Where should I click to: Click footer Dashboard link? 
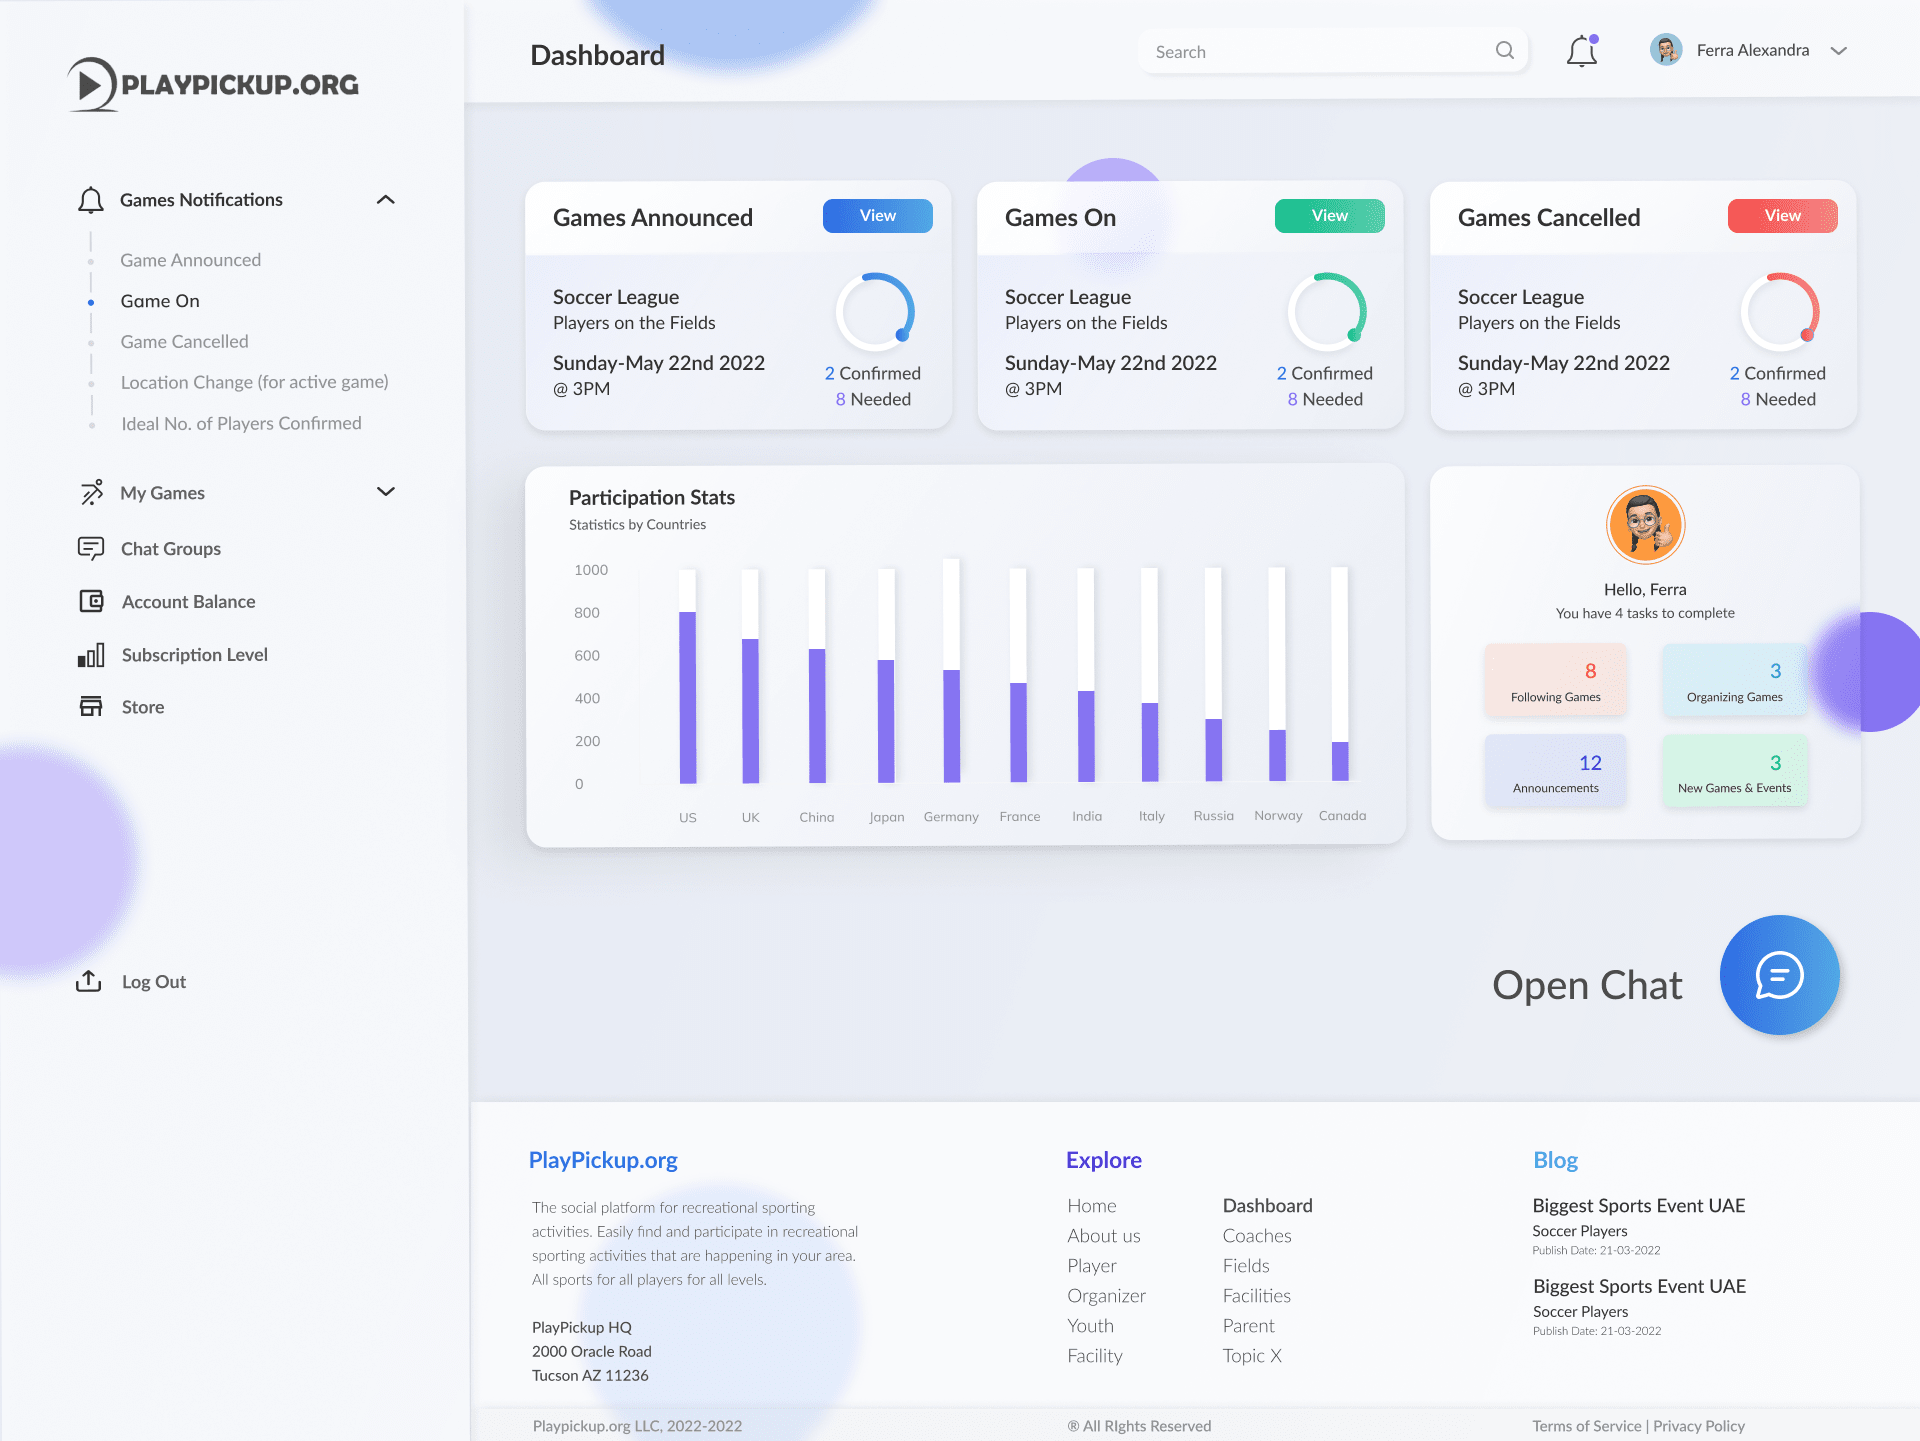[x=1268, y=1206]
